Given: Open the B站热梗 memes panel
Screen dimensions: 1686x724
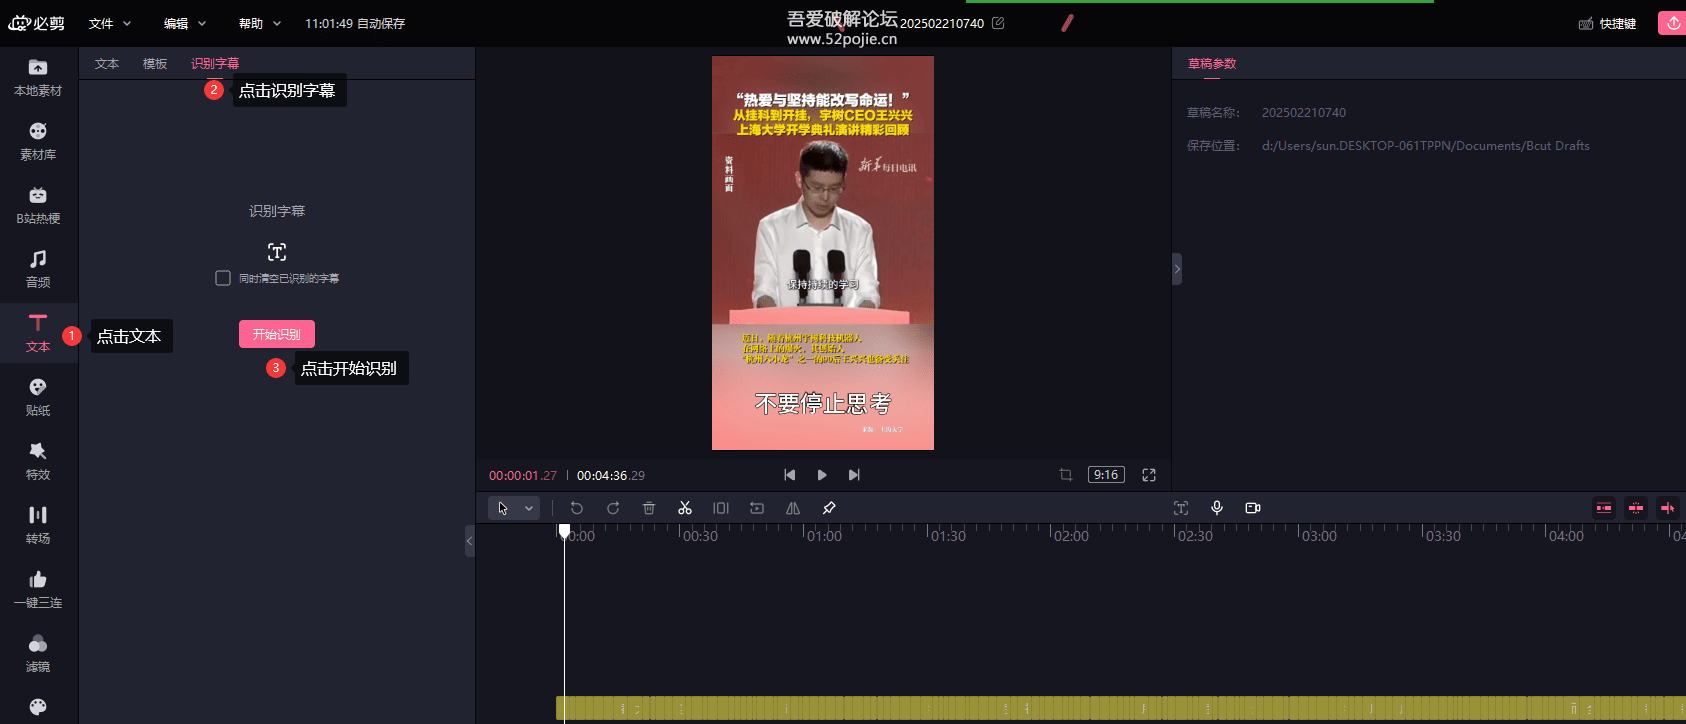Looking at the screenshot, I should tap(38, 206).
